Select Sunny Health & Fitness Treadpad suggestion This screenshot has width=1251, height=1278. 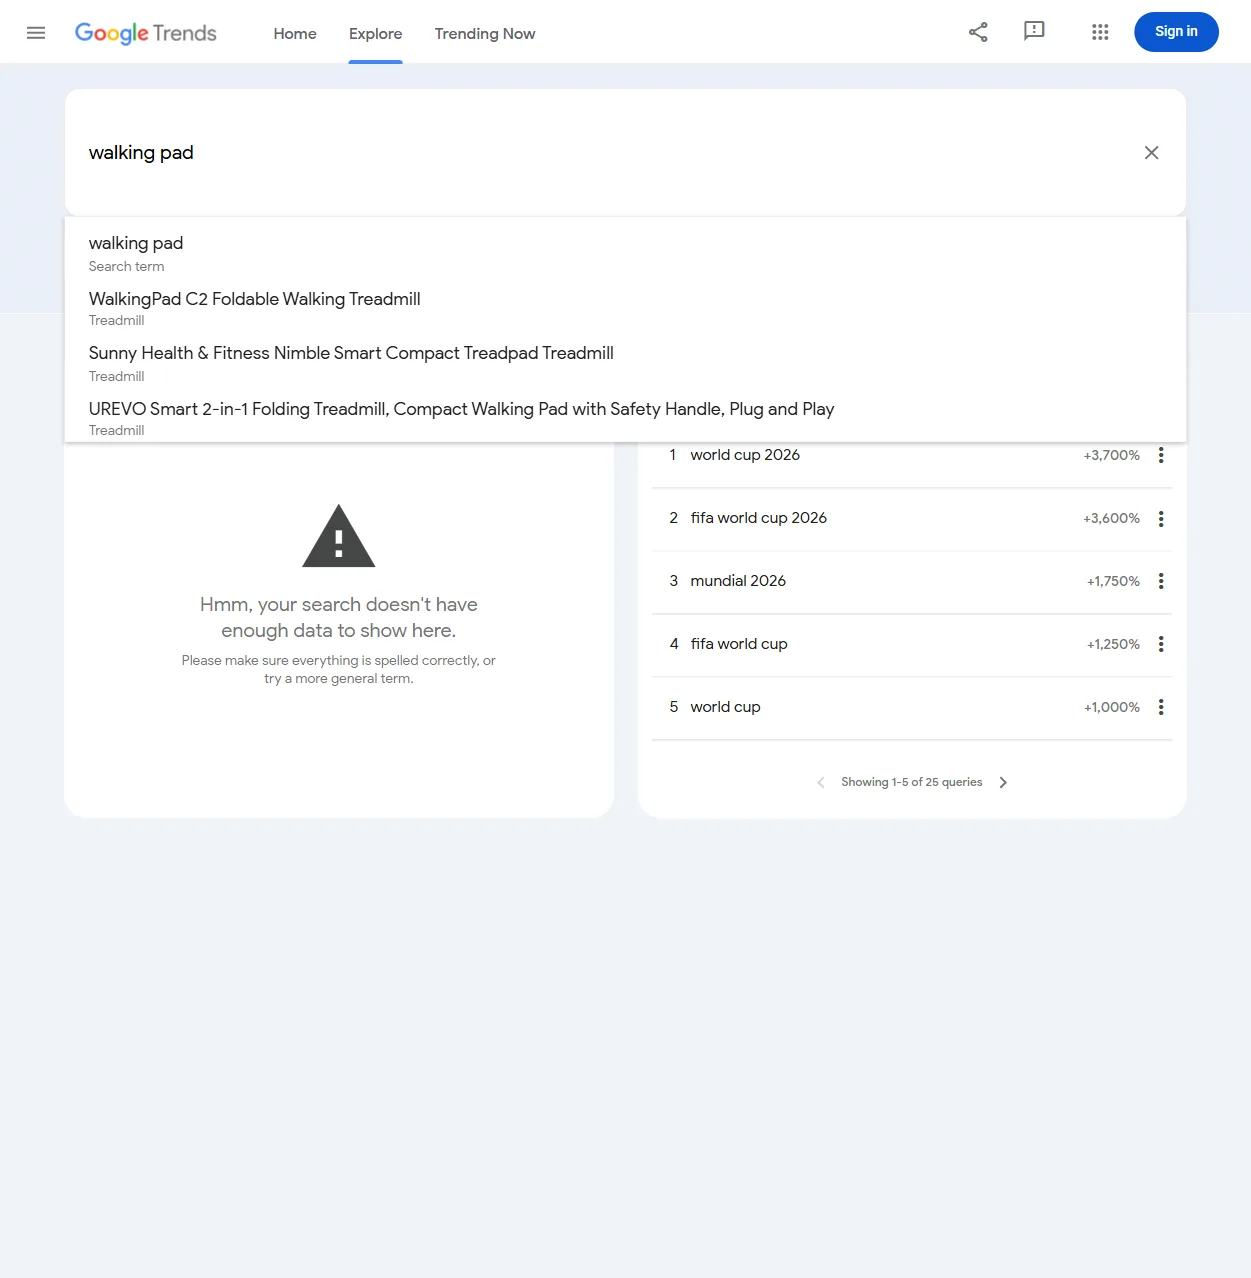(x=625, y=363)
